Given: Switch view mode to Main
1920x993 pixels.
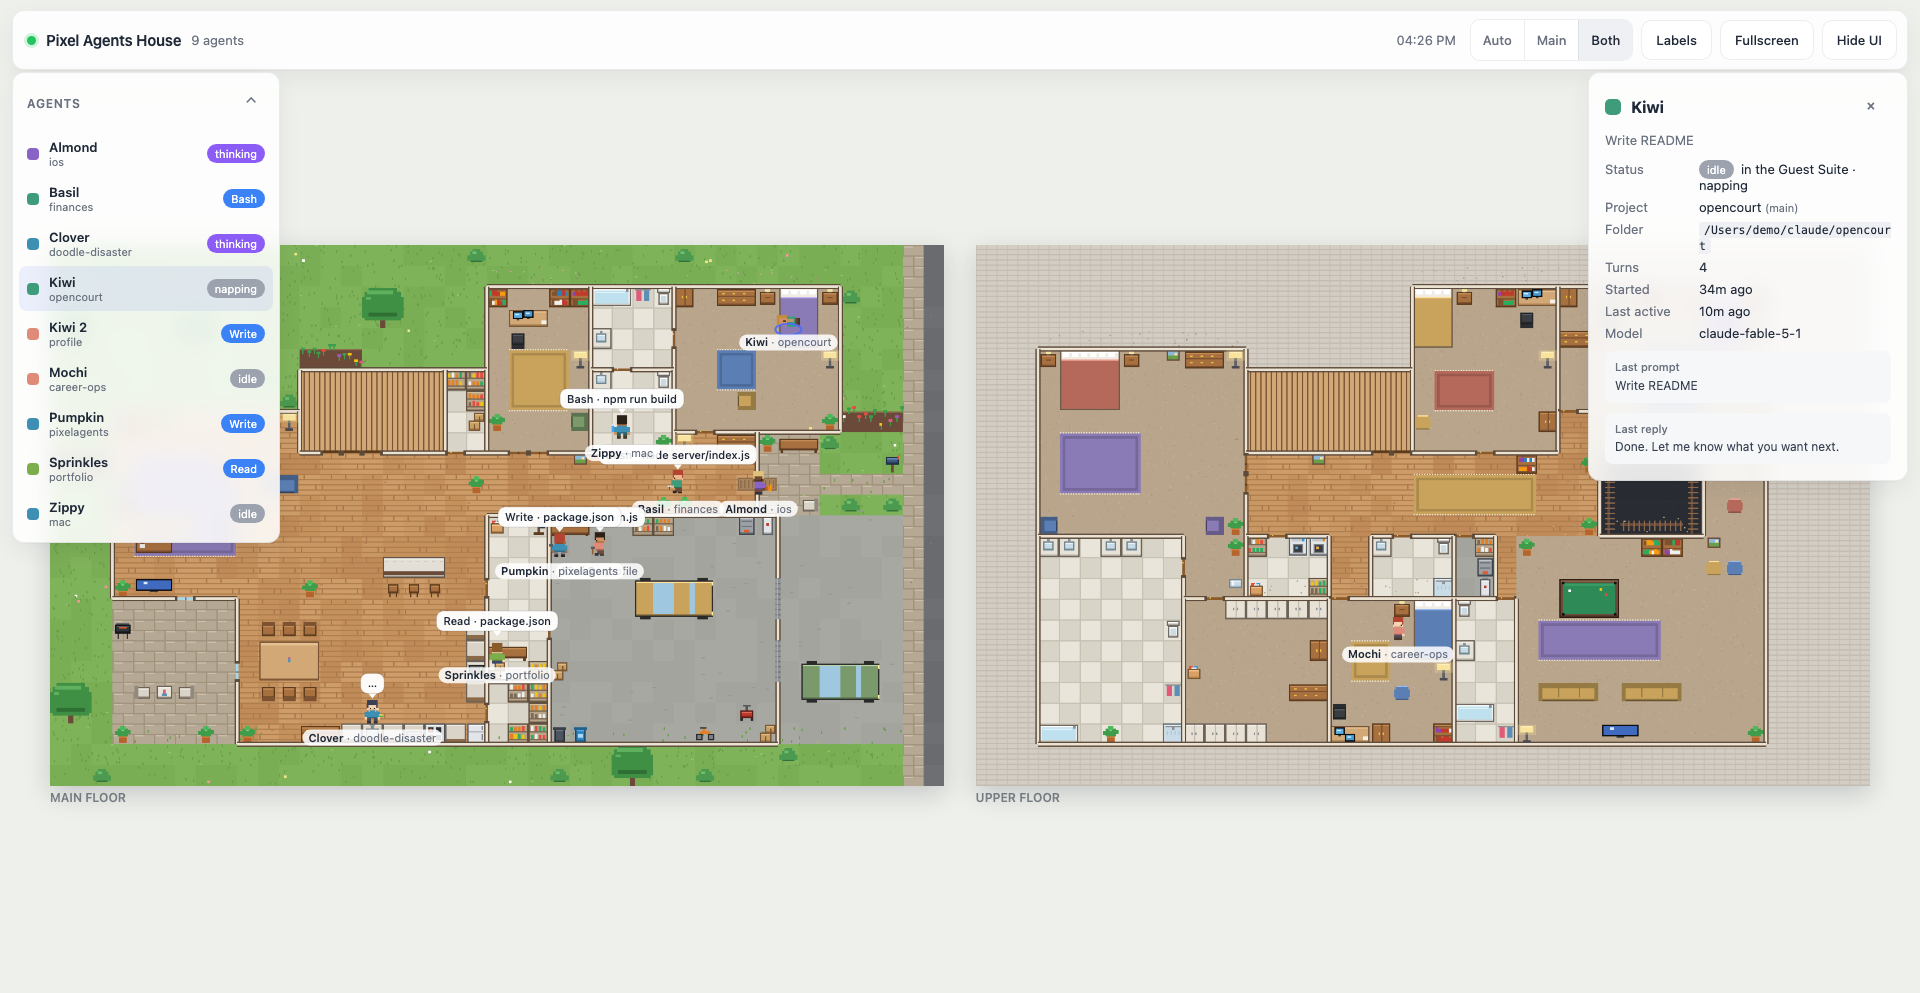Looking at the screenshot, I should 1551,40.
